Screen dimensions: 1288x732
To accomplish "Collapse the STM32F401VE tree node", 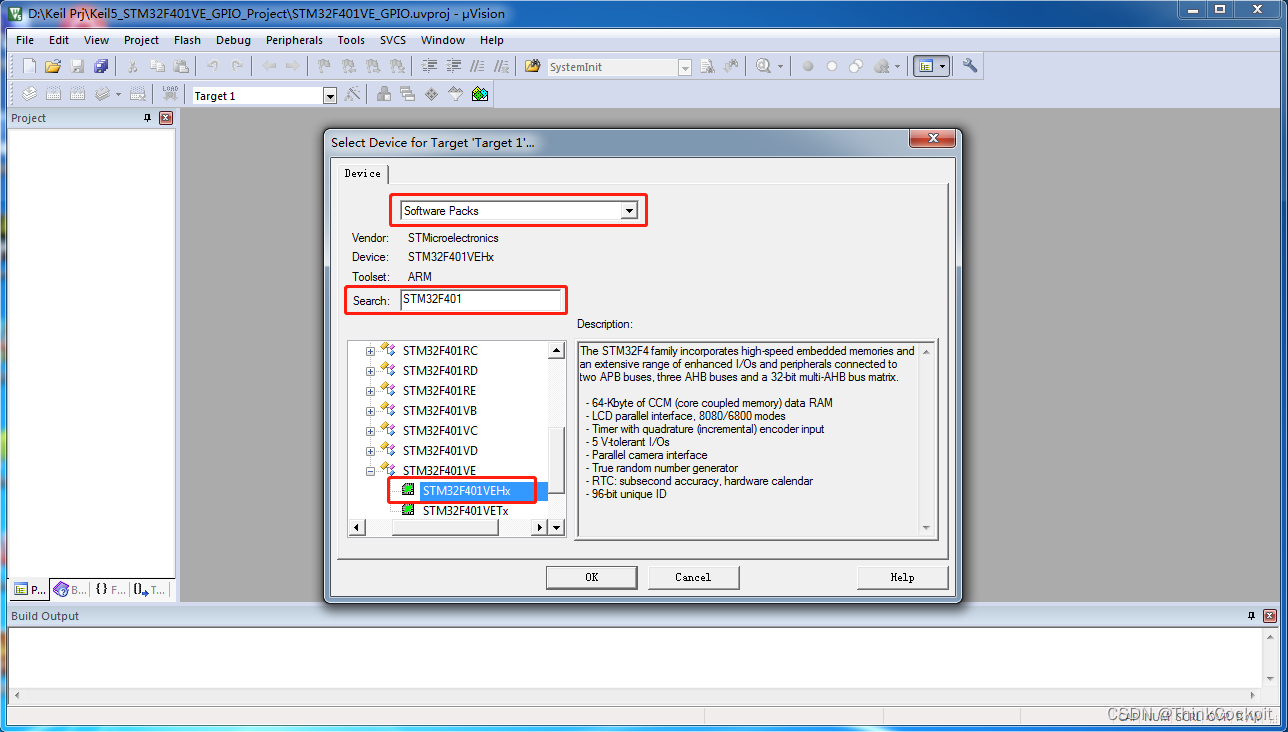I will 370,471.
